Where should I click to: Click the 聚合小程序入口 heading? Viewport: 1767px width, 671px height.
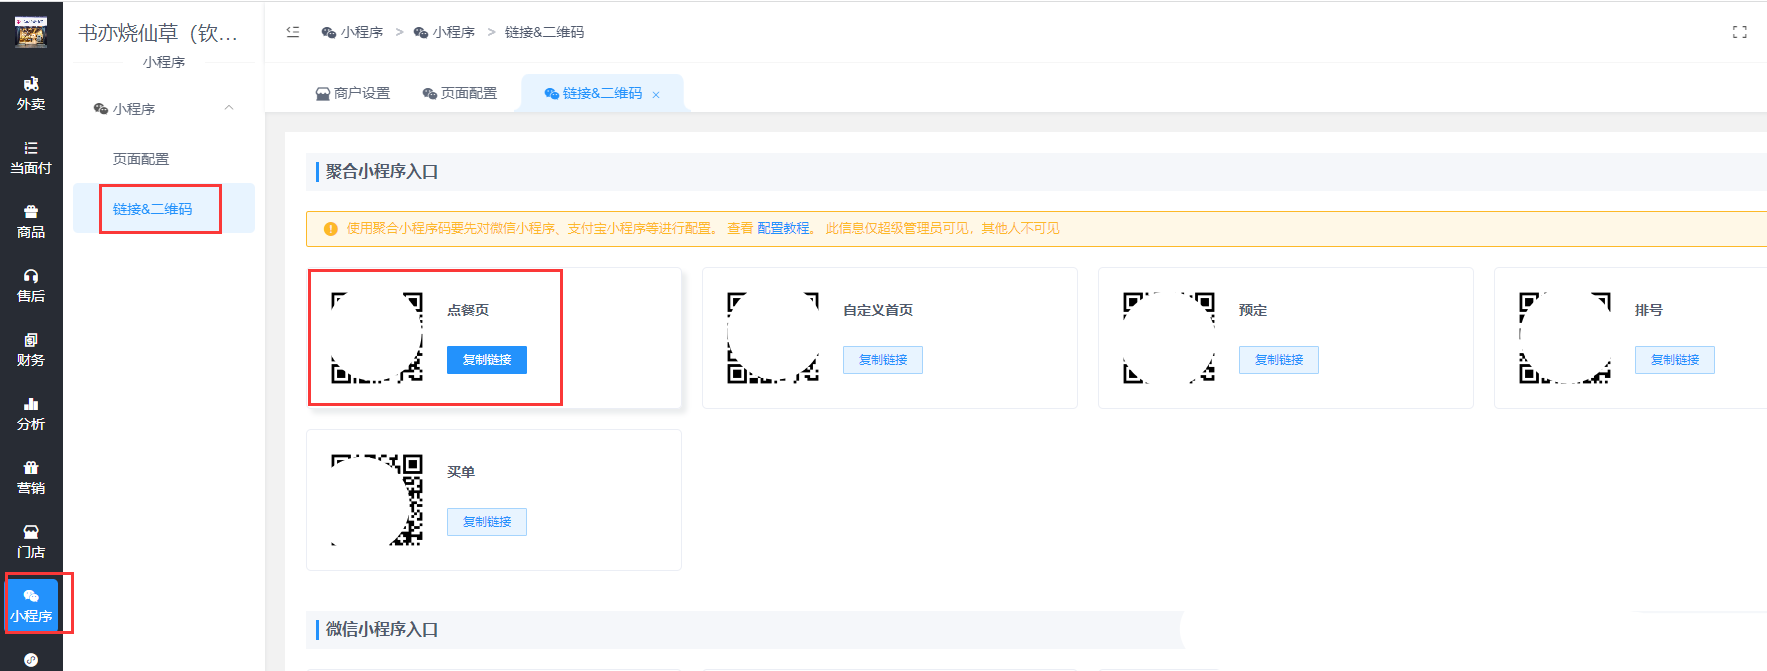[382, 172]
